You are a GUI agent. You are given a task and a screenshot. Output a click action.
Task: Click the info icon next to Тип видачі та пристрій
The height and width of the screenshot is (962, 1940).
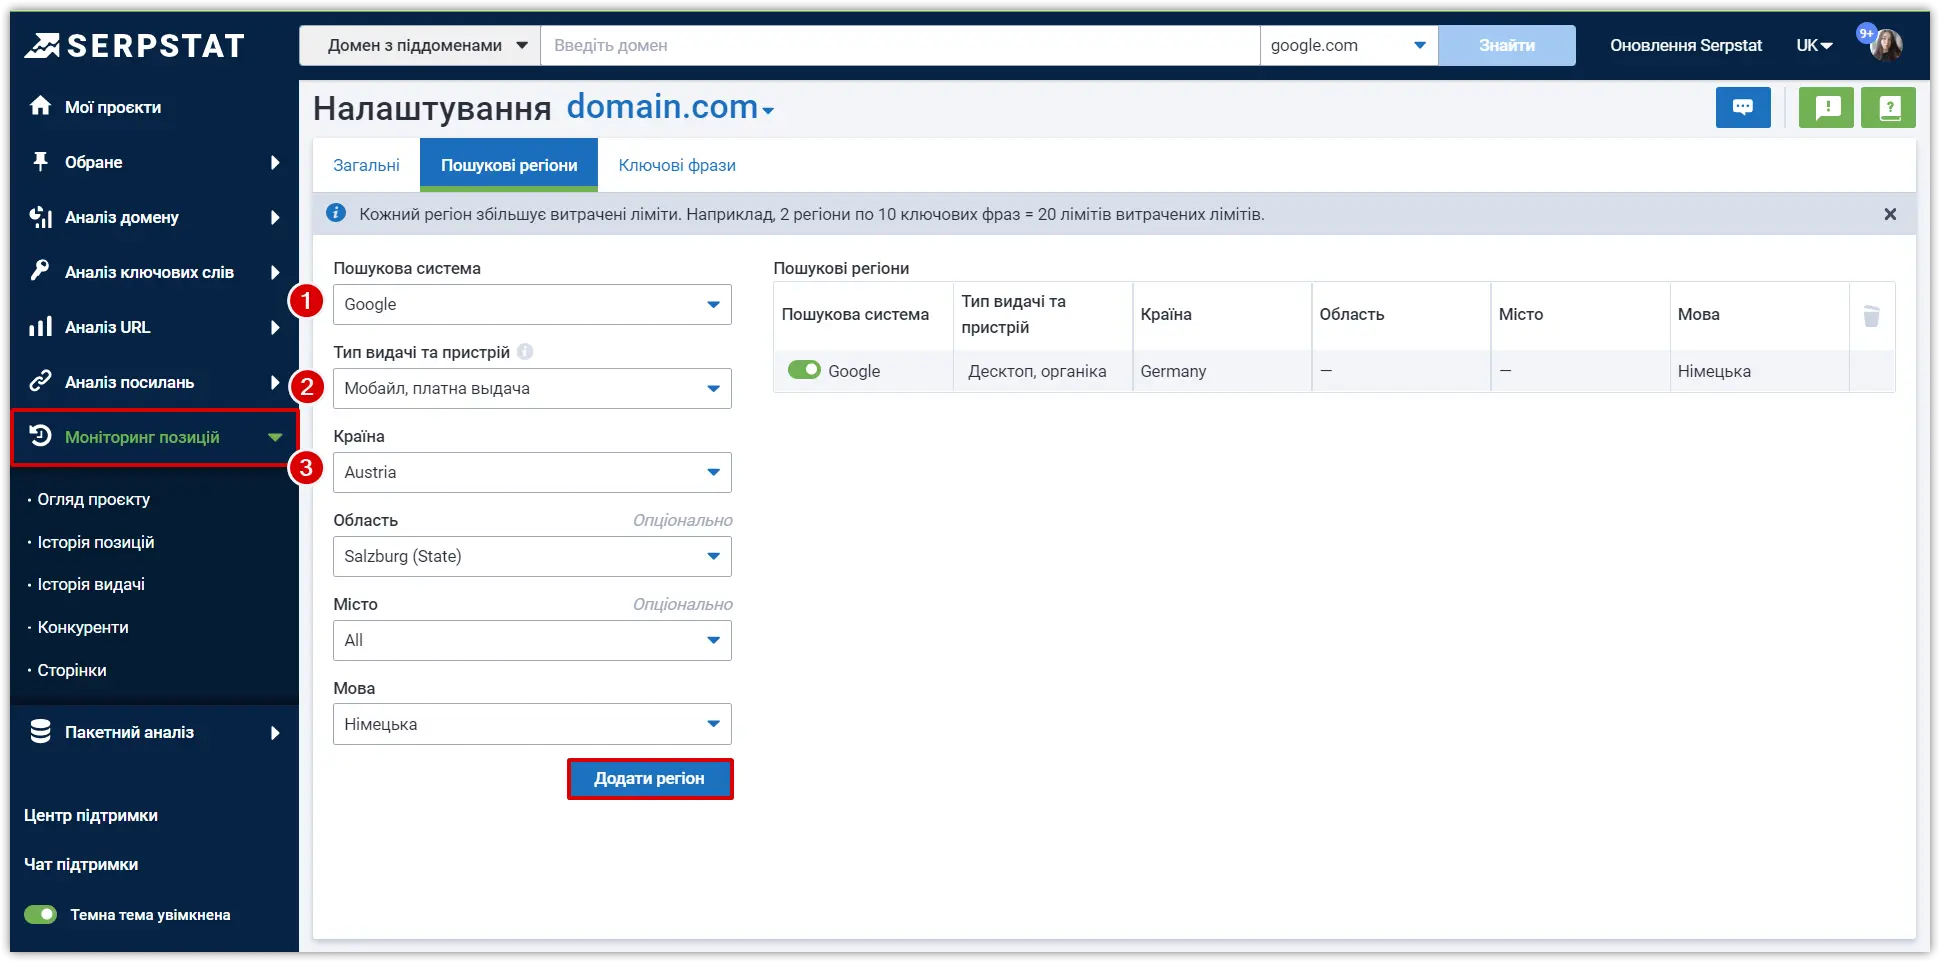click(525, 352)
